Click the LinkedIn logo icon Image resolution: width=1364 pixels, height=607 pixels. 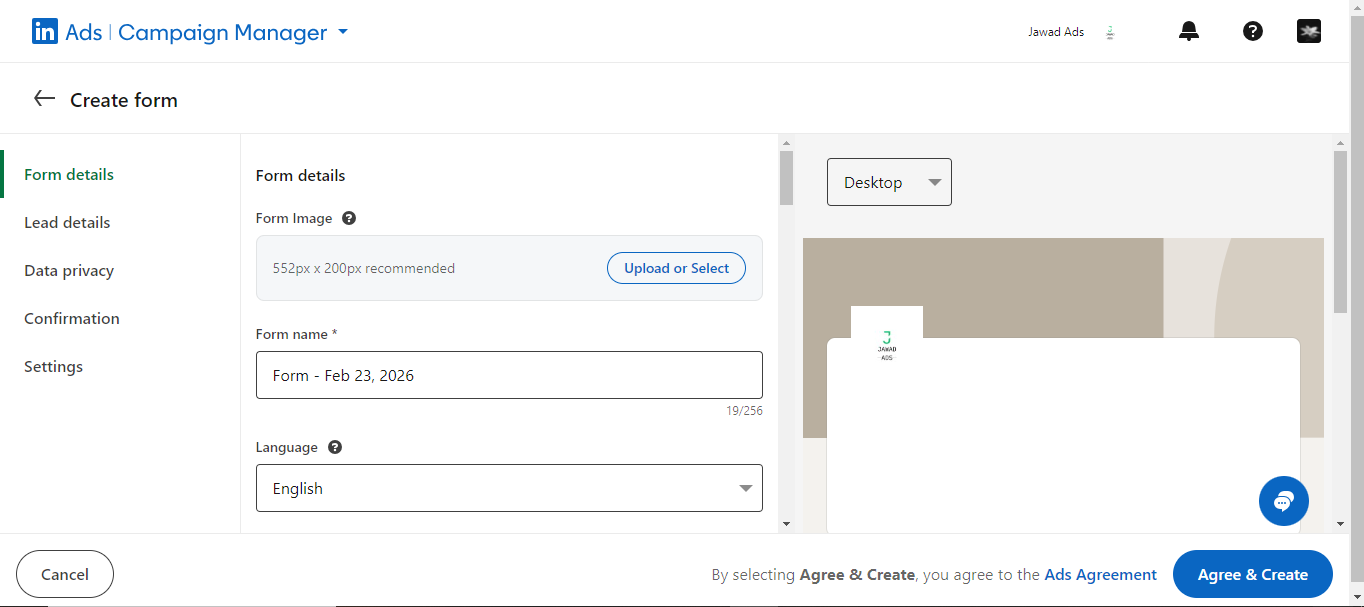pyautogui.click(x=45, y=32)
